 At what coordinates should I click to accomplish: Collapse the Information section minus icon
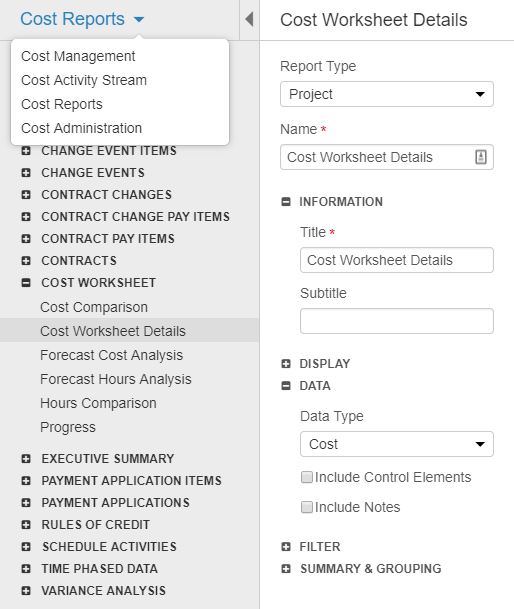point(286,202)
